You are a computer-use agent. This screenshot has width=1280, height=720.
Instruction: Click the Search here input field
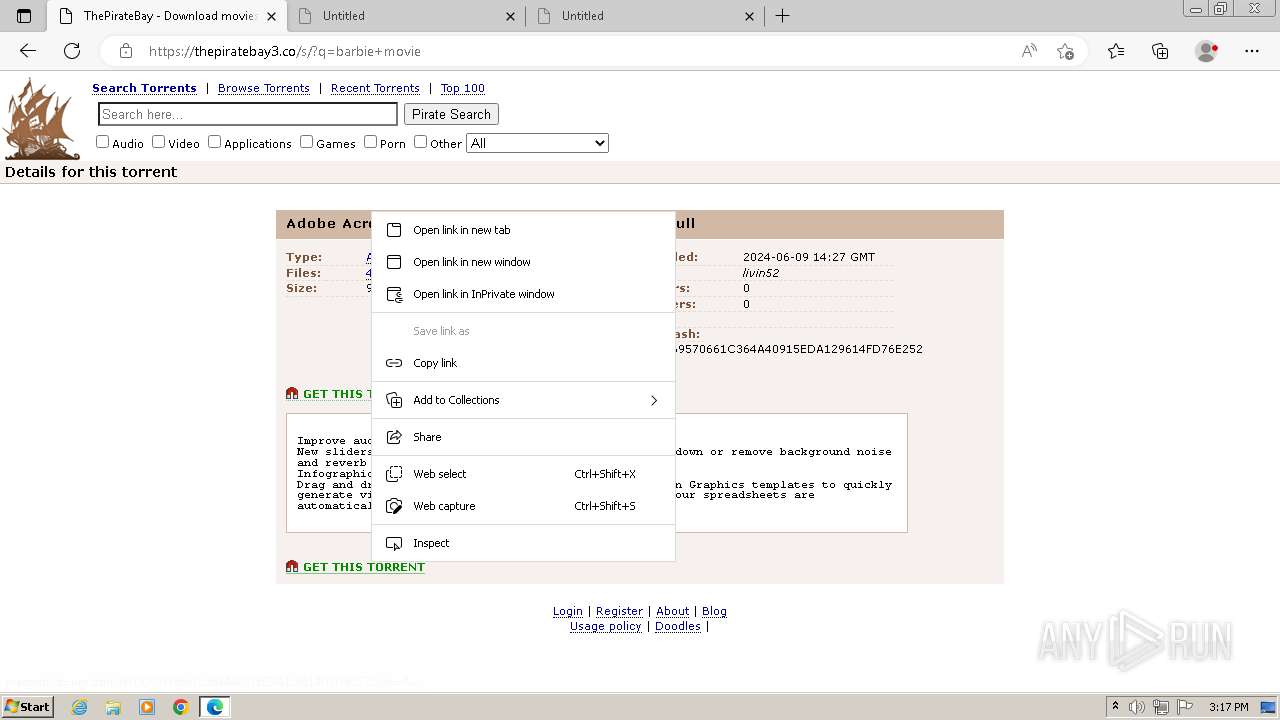[248, 114]
